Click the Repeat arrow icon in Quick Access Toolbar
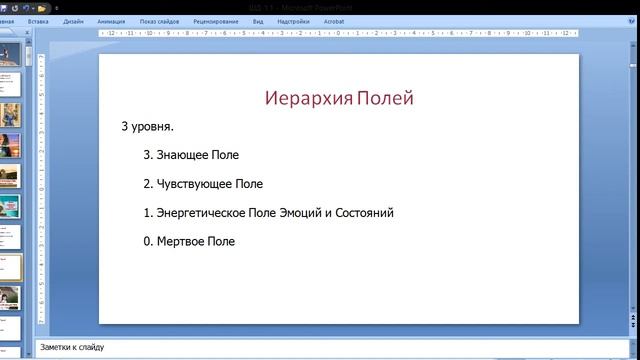The width and height of the screenshot is (640, 360). pos(15,8)
